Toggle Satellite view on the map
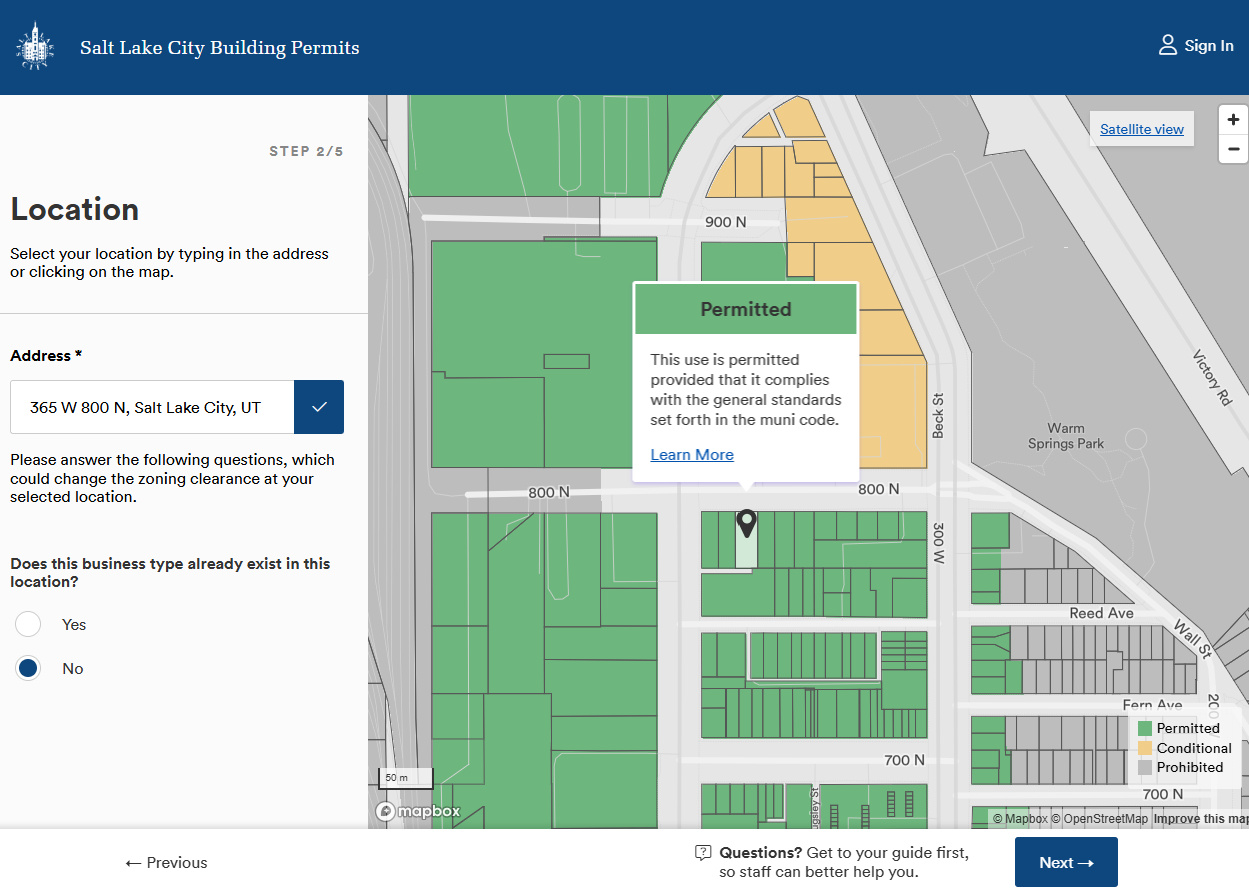Image resolution: width=1249 pixels, height=895 pixels. (1141, 128)
